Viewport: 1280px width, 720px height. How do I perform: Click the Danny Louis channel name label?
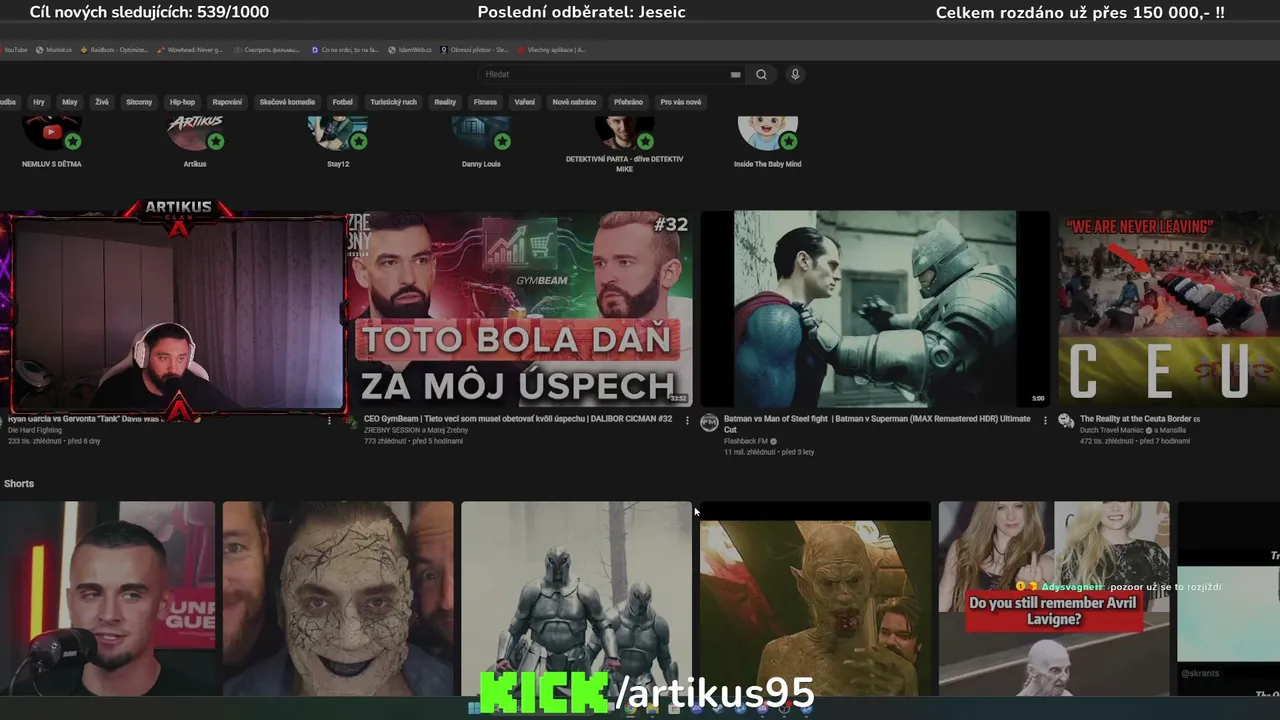(x=481, y=164)
